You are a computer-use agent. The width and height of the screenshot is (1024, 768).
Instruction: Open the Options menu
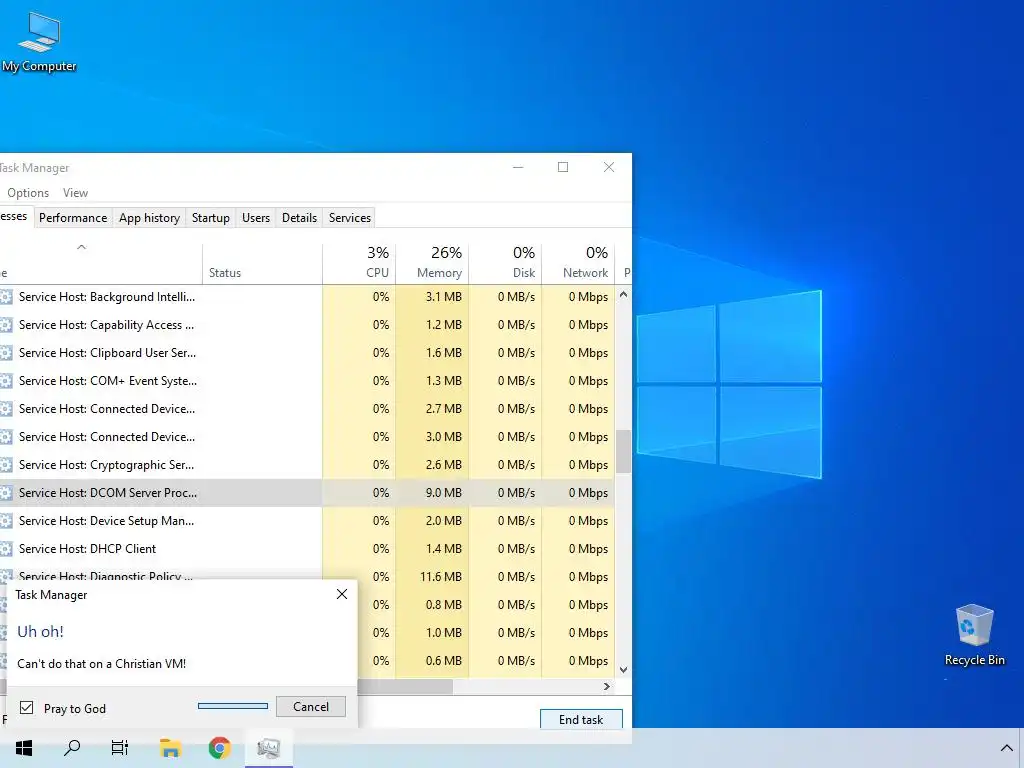(x=28, y=193)
